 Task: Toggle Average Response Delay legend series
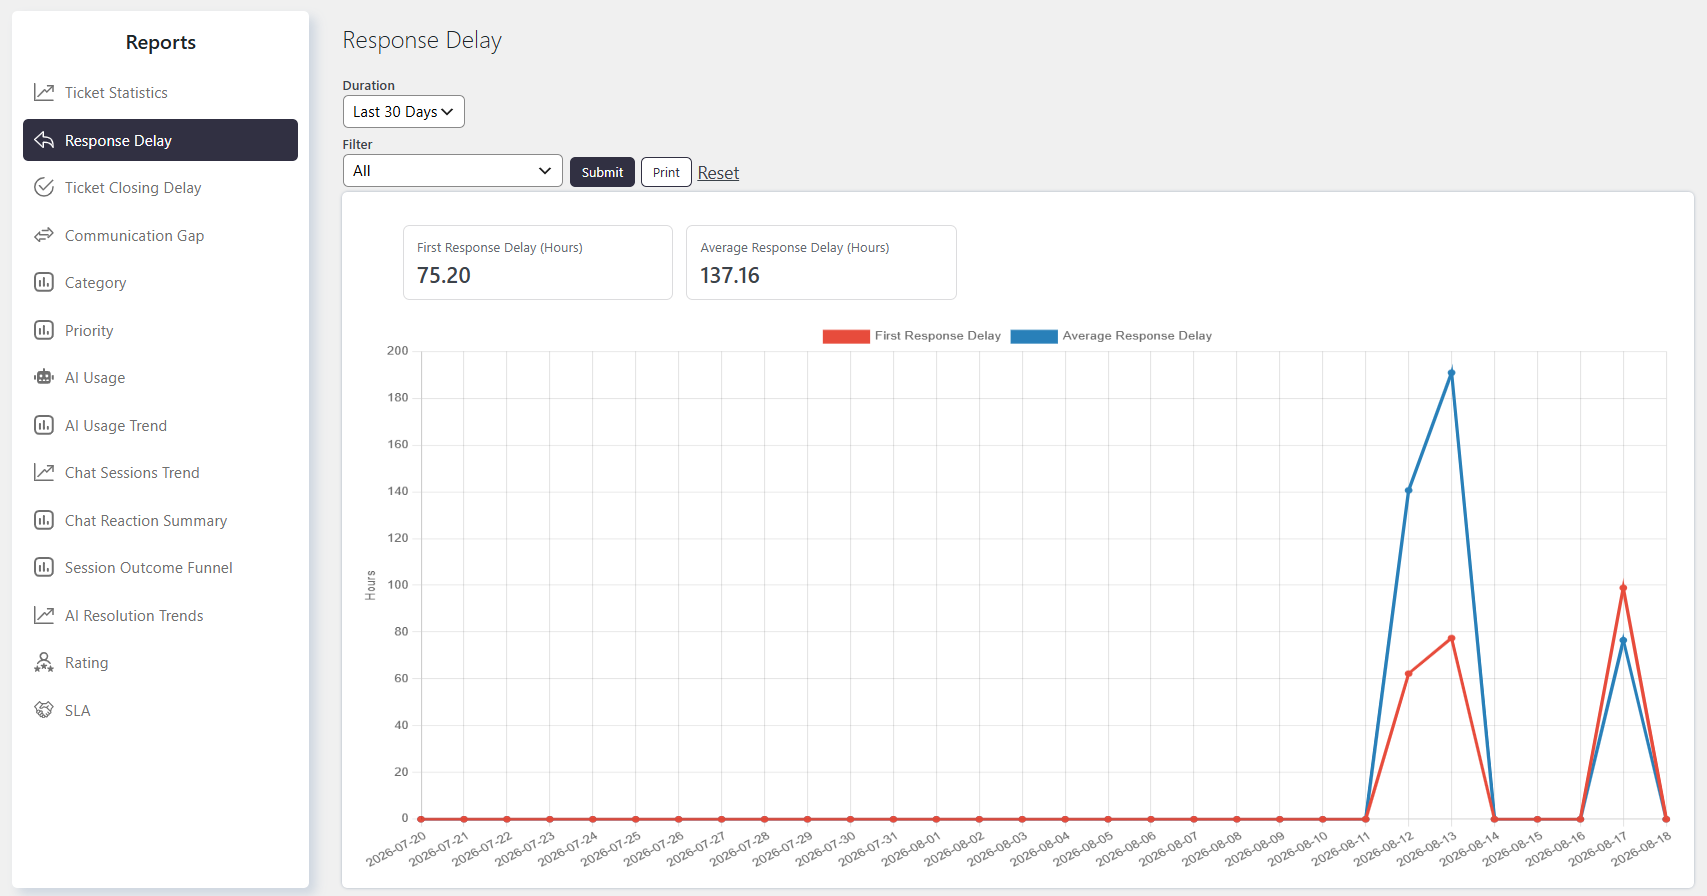1111,336
